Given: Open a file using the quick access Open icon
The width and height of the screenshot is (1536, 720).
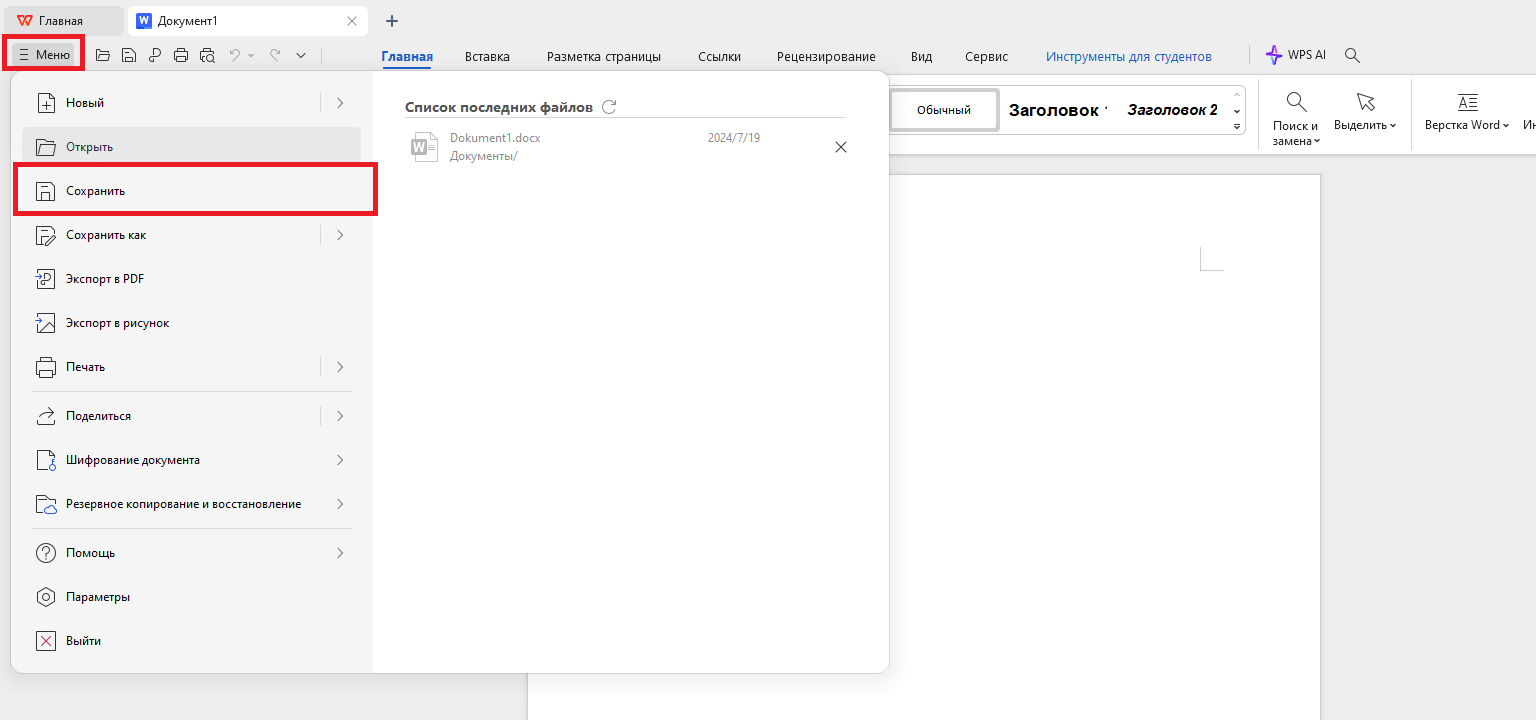Looking at the screenshot, I should [x=103, y=55].
